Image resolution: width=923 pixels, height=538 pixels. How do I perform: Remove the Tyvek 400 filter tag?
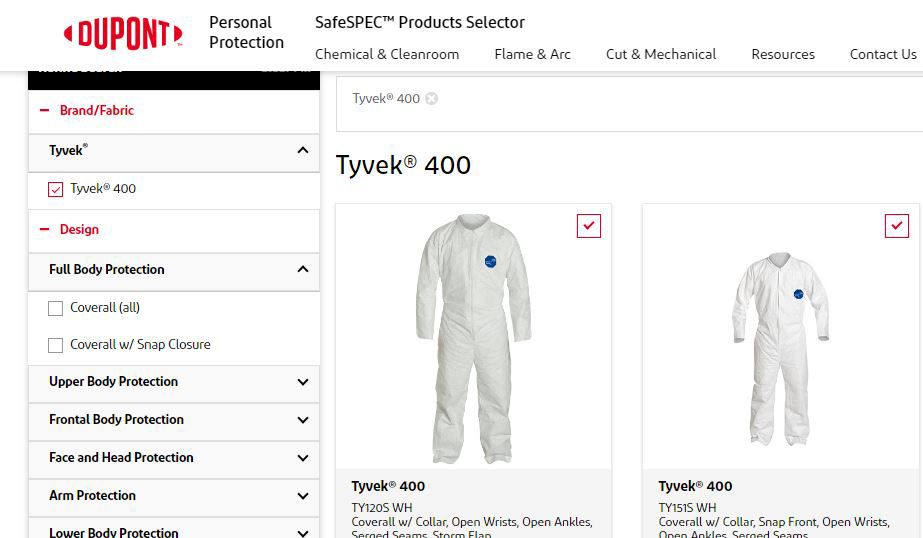point(431,98)
